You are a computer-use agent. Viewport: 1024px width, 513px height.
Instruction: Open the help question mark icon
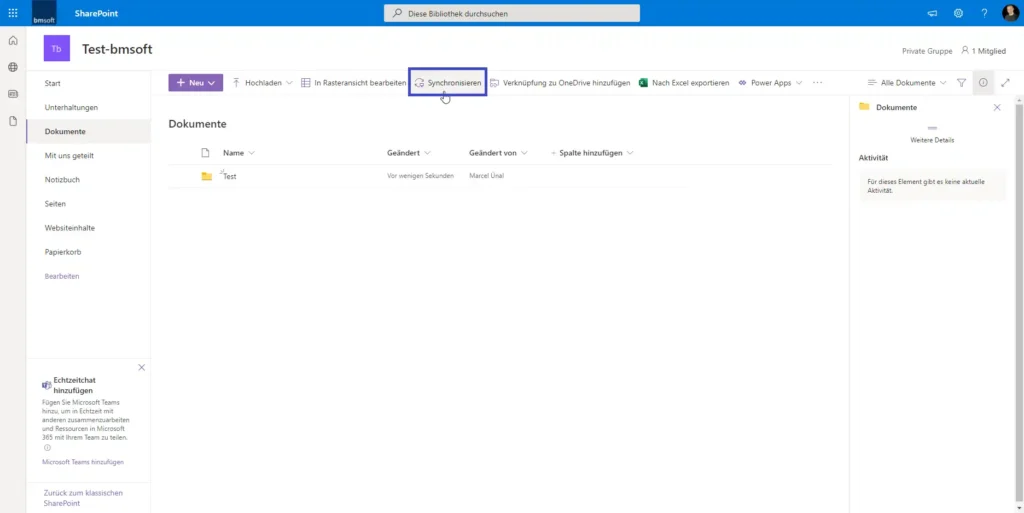[x=984, y=13]
